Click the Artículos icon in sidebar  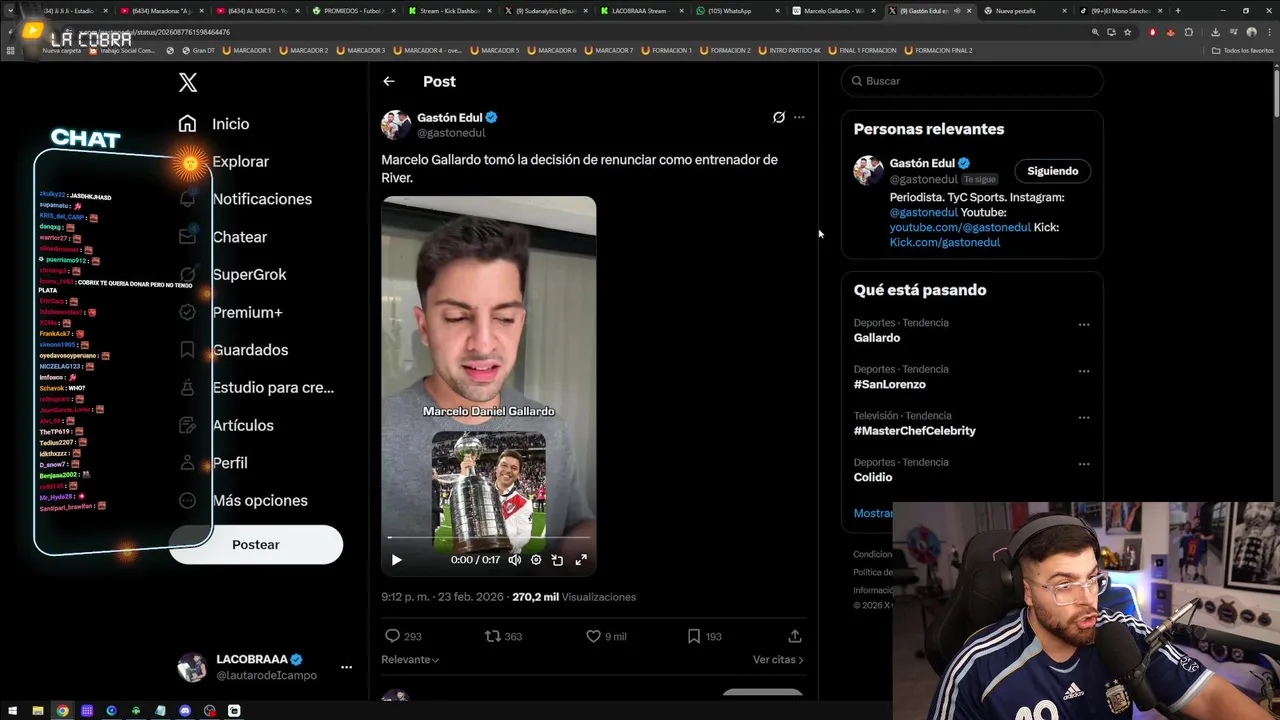[x=187, y=425]
